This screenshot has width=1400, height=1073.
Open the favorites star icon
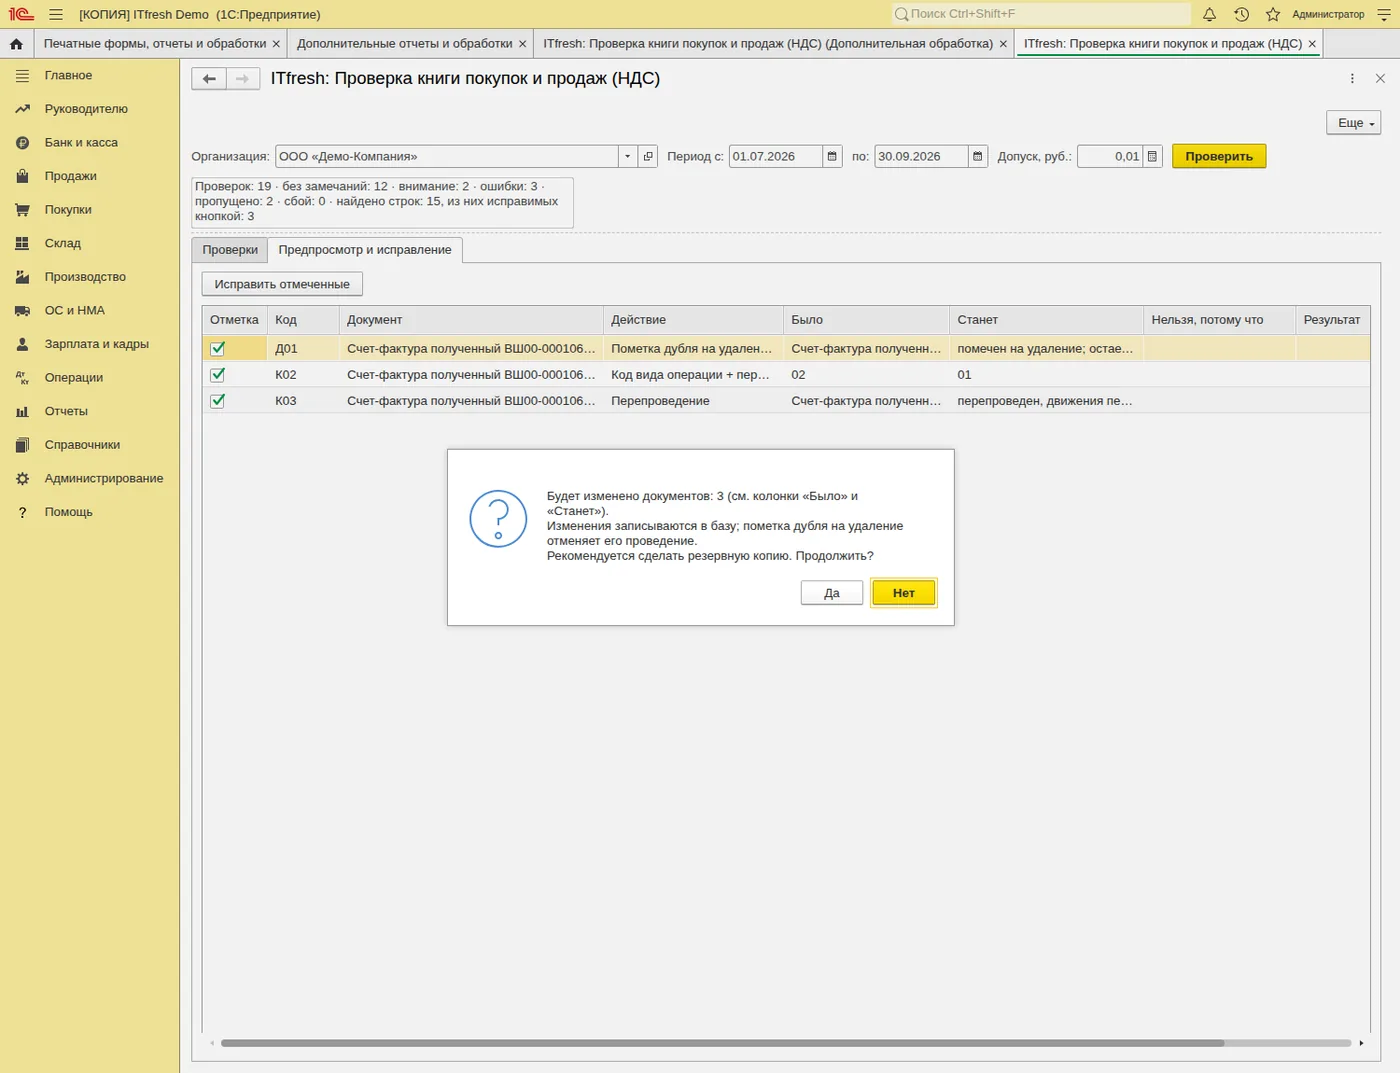[1273, 14]
